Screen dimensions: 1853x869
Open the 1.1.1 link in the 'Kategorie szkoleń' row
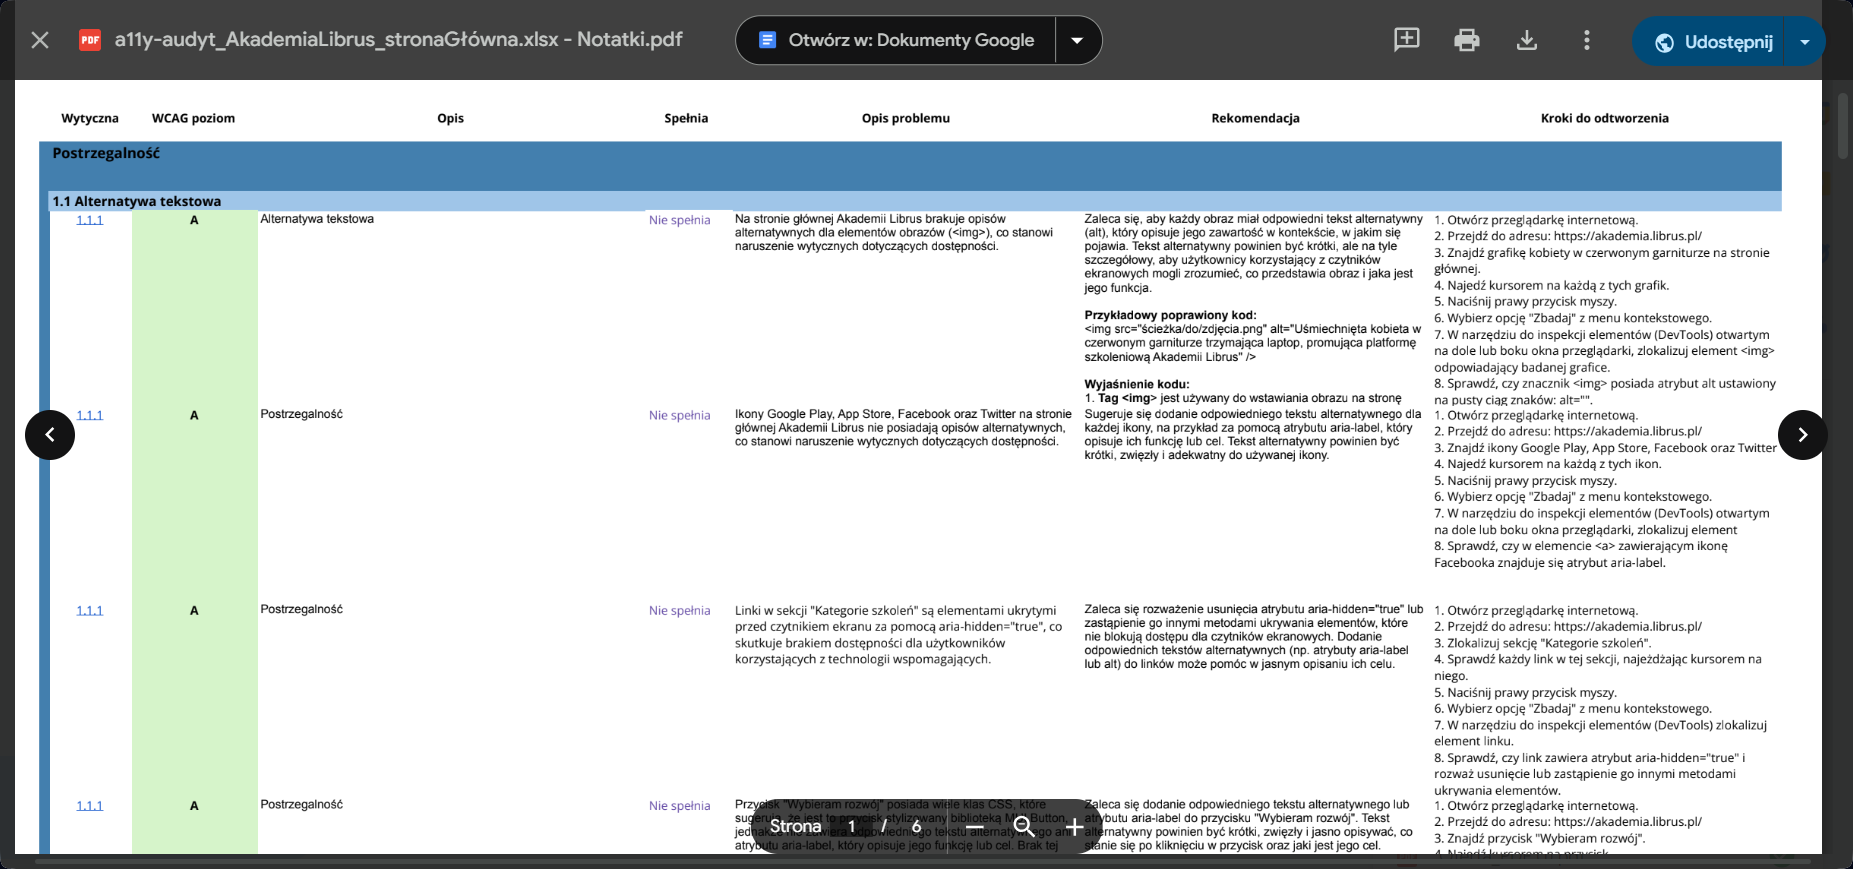click(x=90, y=610)
